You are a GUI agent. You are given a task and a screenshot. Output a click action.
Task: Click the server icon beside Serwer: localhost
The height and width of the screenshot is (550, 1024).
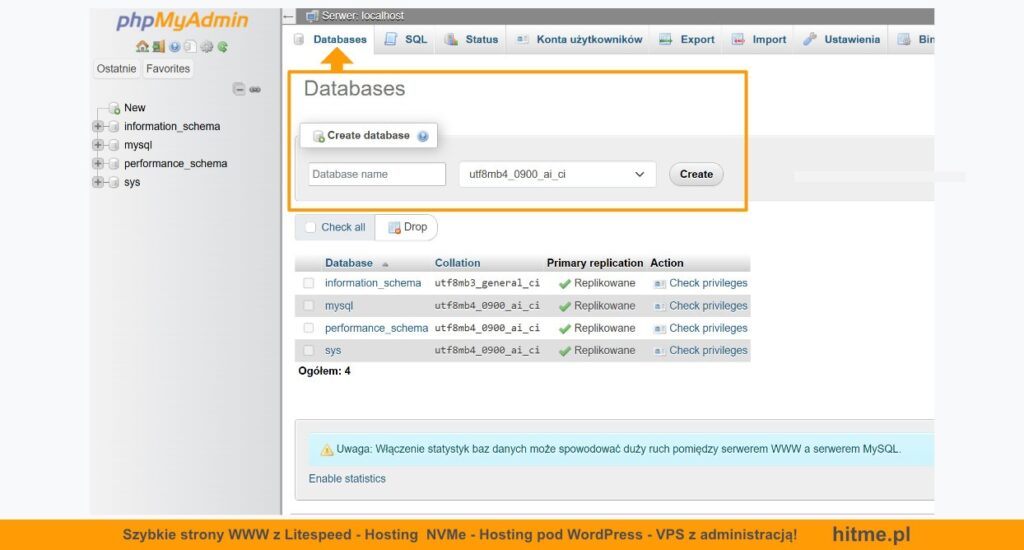click(x=312, y=16)
